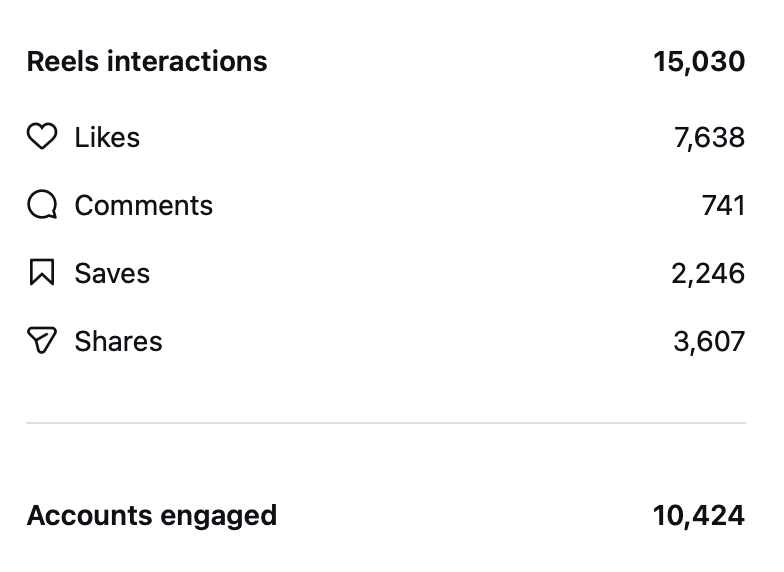Click the accounts engaged value 10,424

[699, 516]
